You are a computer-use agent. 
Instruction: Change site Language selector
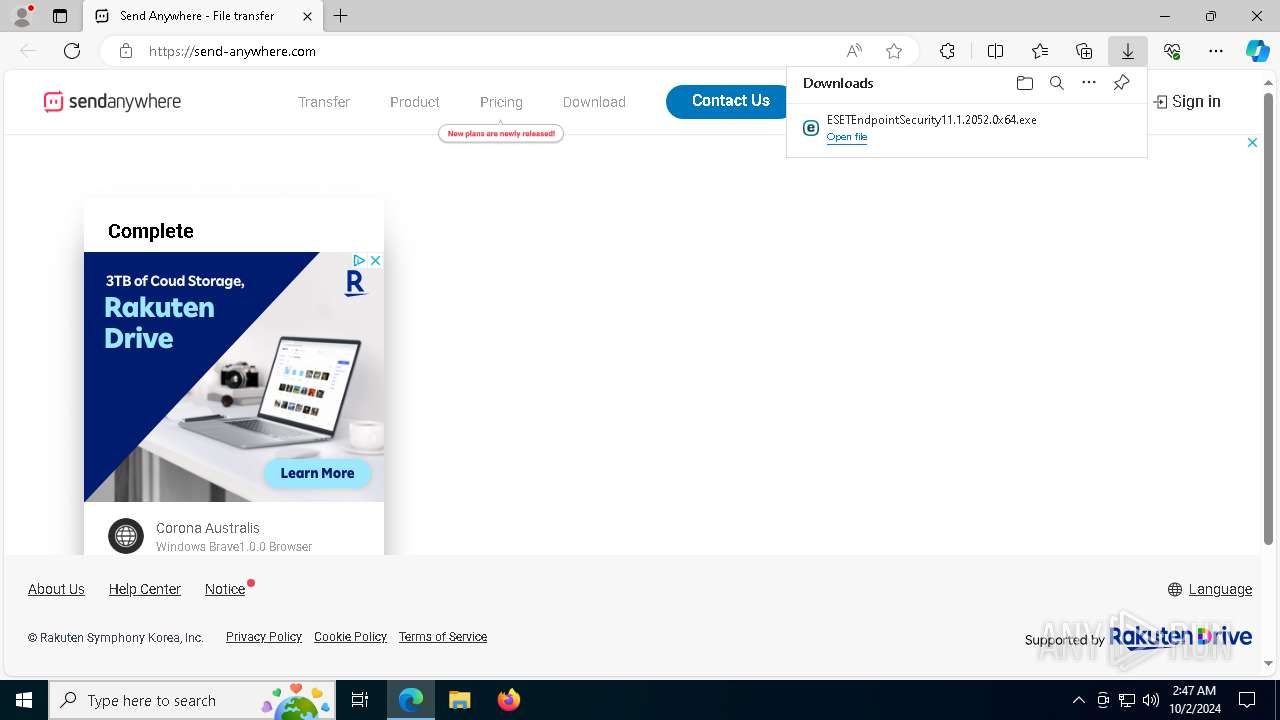[1210, 589]
